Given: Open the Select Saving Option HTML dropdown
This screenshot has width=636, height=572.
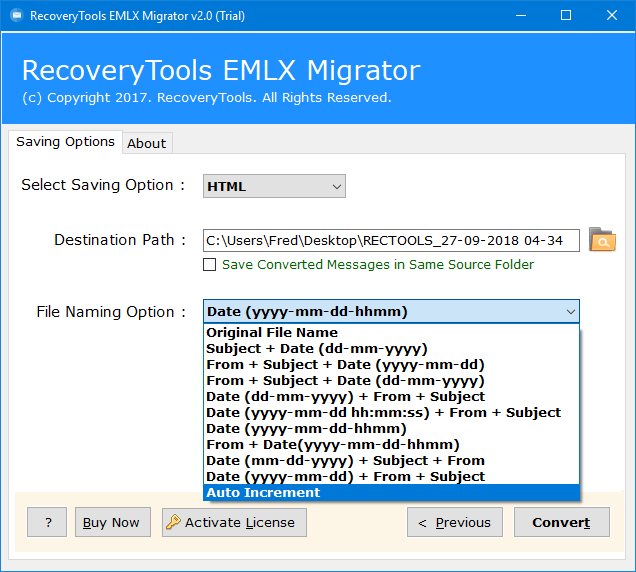Looking at the screenshot, I should pos(274,186).
